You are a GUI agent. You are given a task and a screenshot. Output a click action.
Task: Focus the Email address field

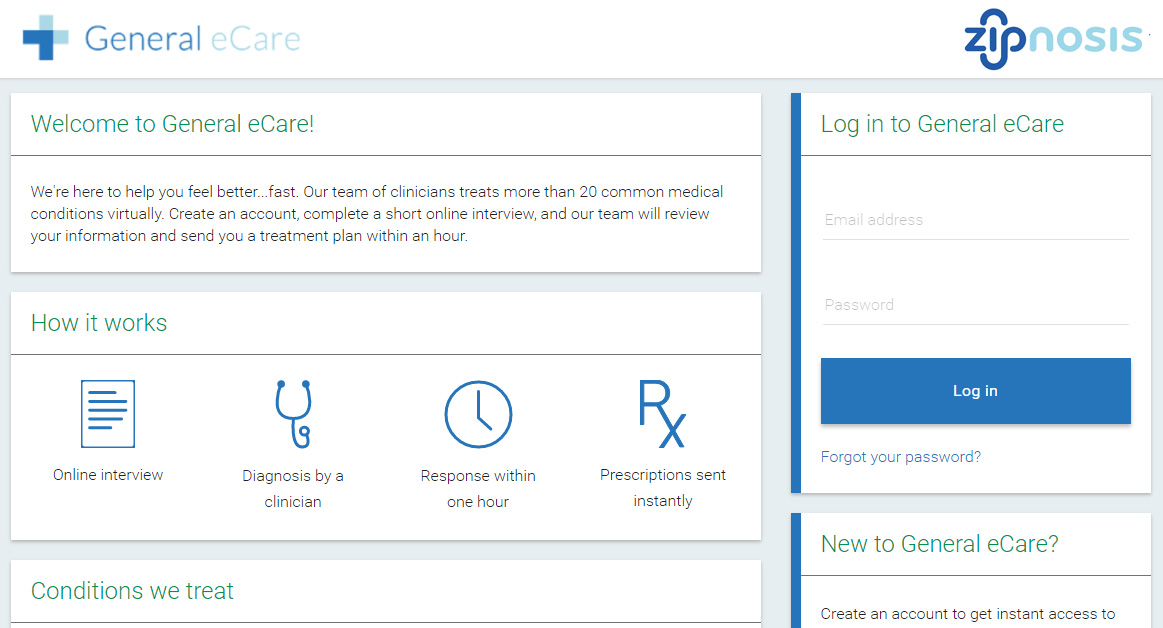pyautogui.click(x=975, y=220)
